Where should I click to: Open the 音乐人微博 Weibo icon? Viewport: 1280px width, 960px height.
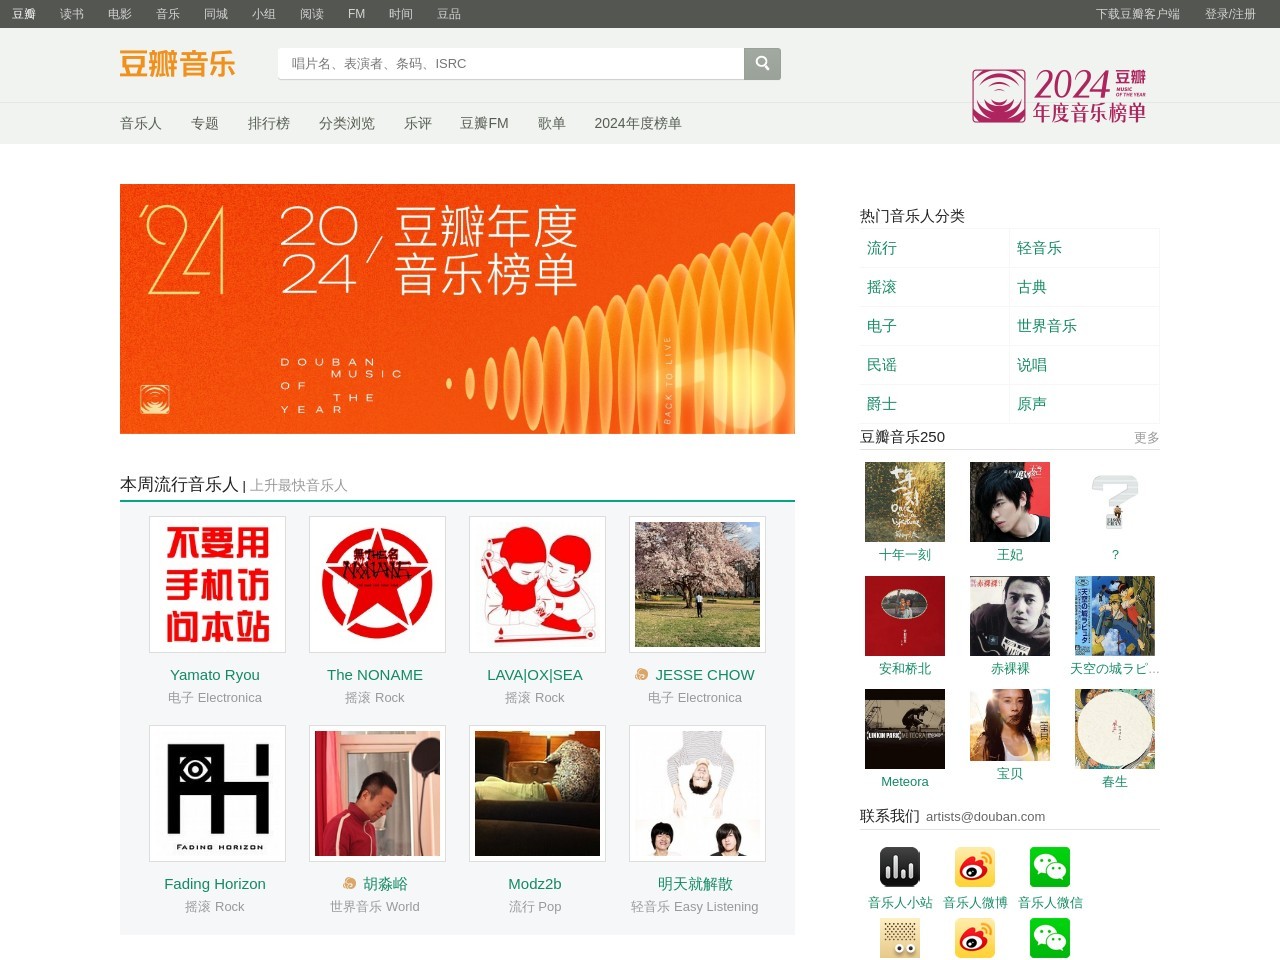(x=975, y=867)
